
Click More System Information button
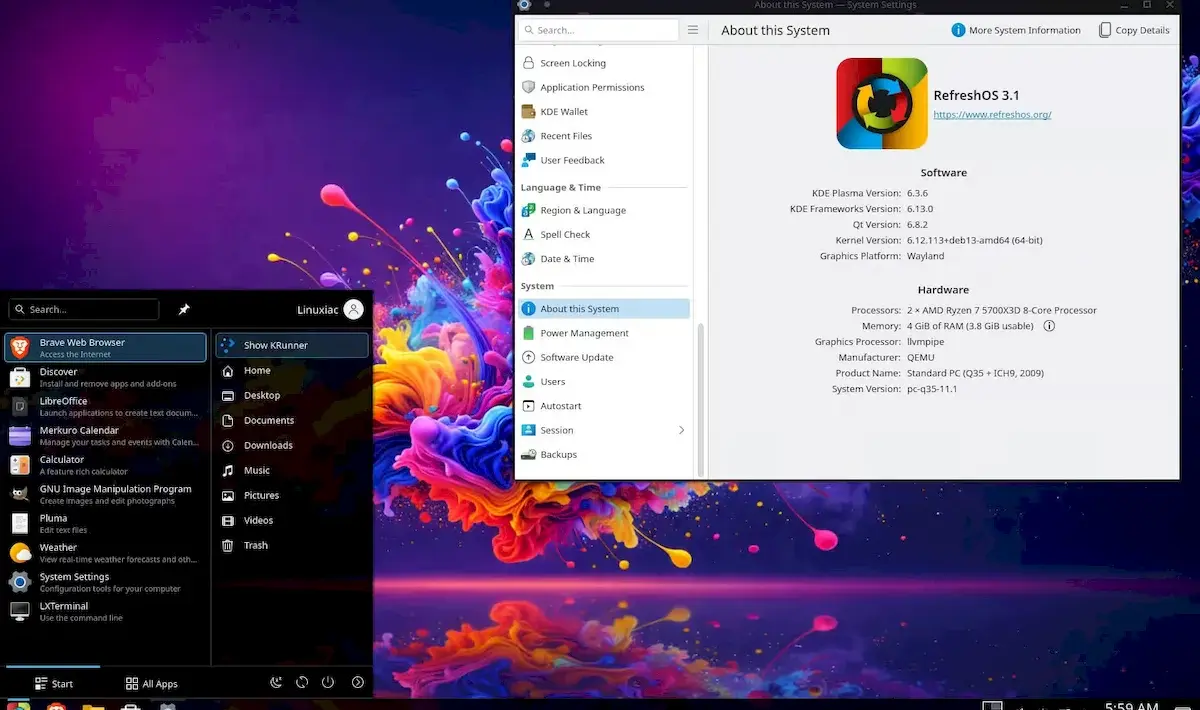1016,30
